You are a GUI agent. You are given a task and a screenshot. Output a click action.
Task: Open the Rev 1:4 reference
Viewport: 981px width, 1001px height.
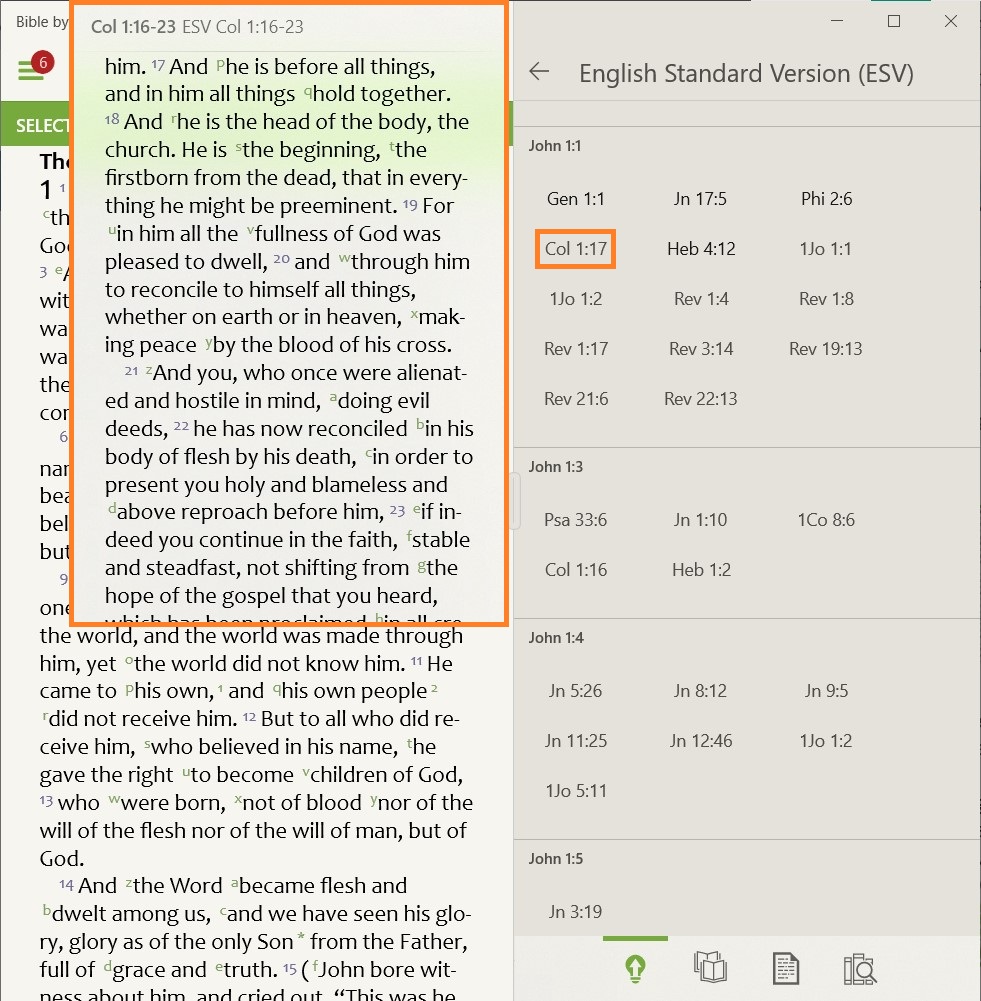coord(701,299)
